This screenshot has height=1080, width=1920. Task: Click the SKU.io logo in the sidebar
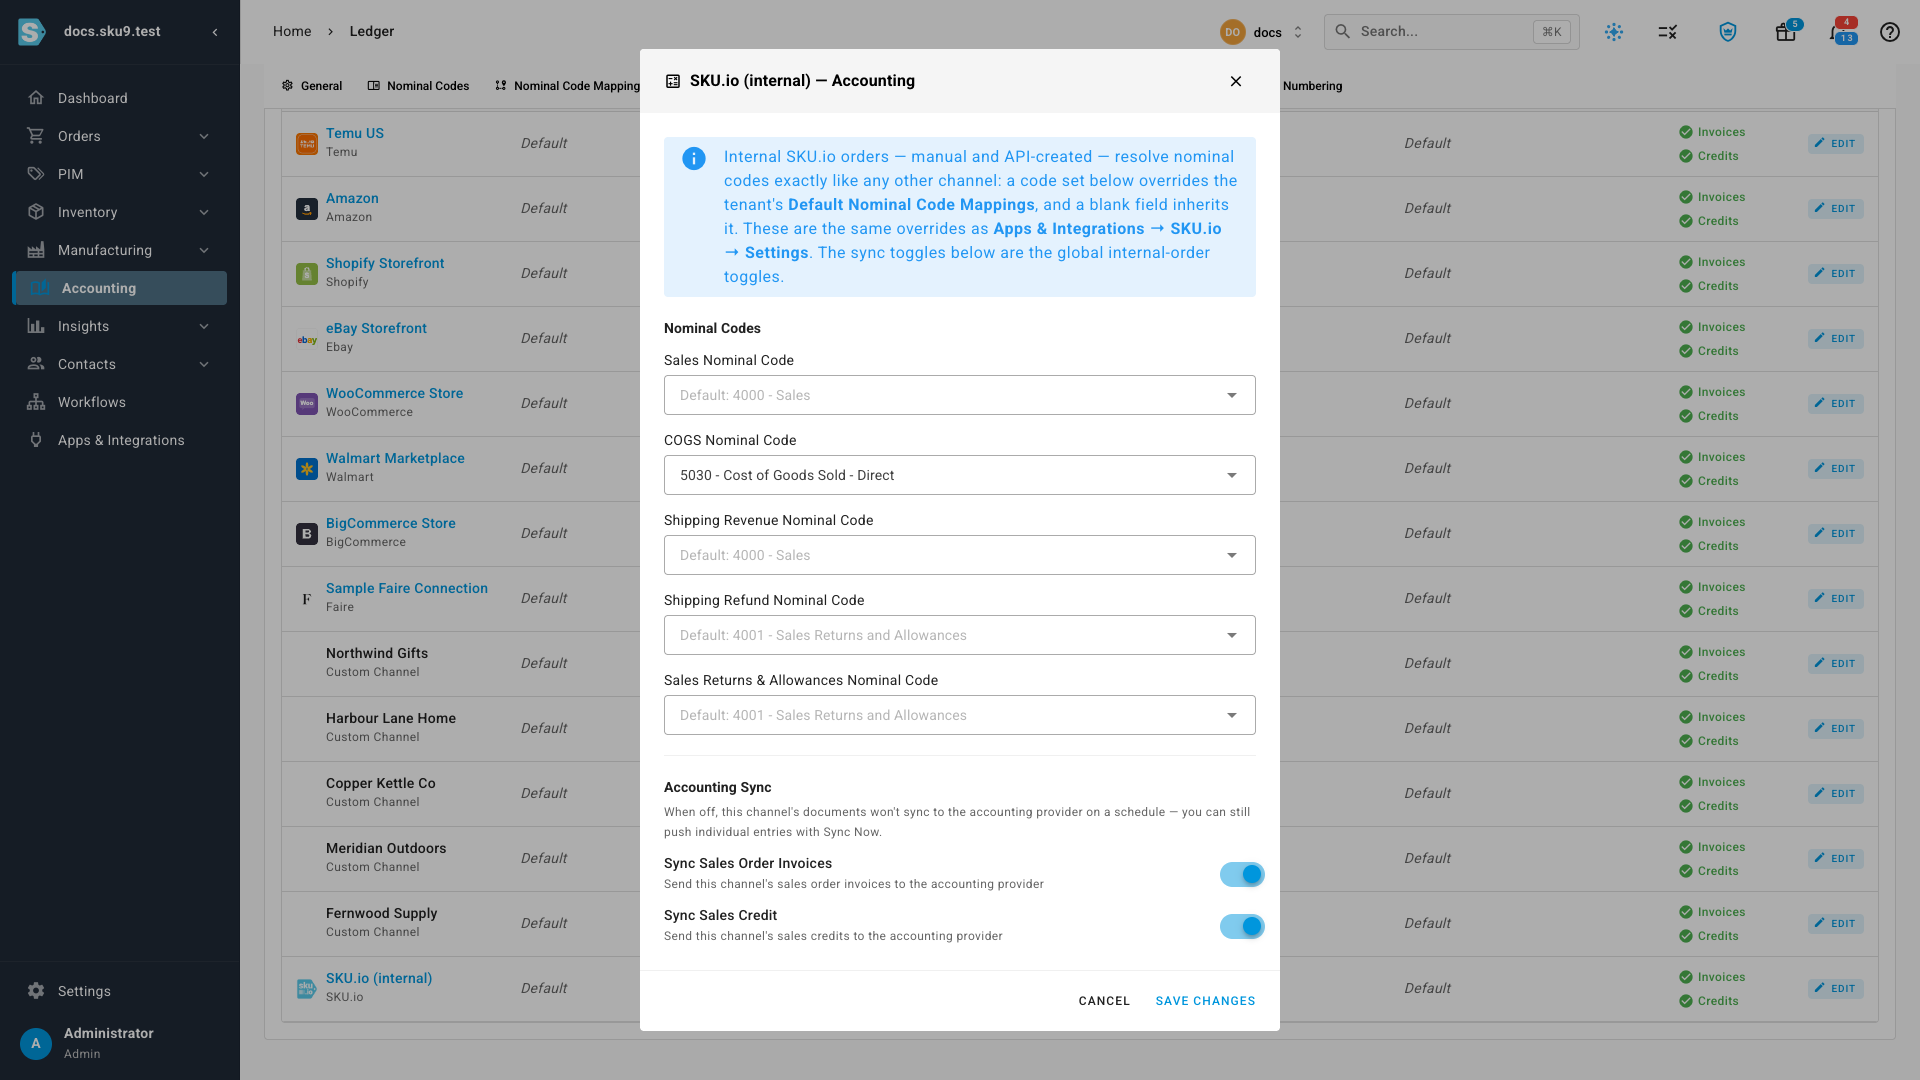[x=32, y=32]
